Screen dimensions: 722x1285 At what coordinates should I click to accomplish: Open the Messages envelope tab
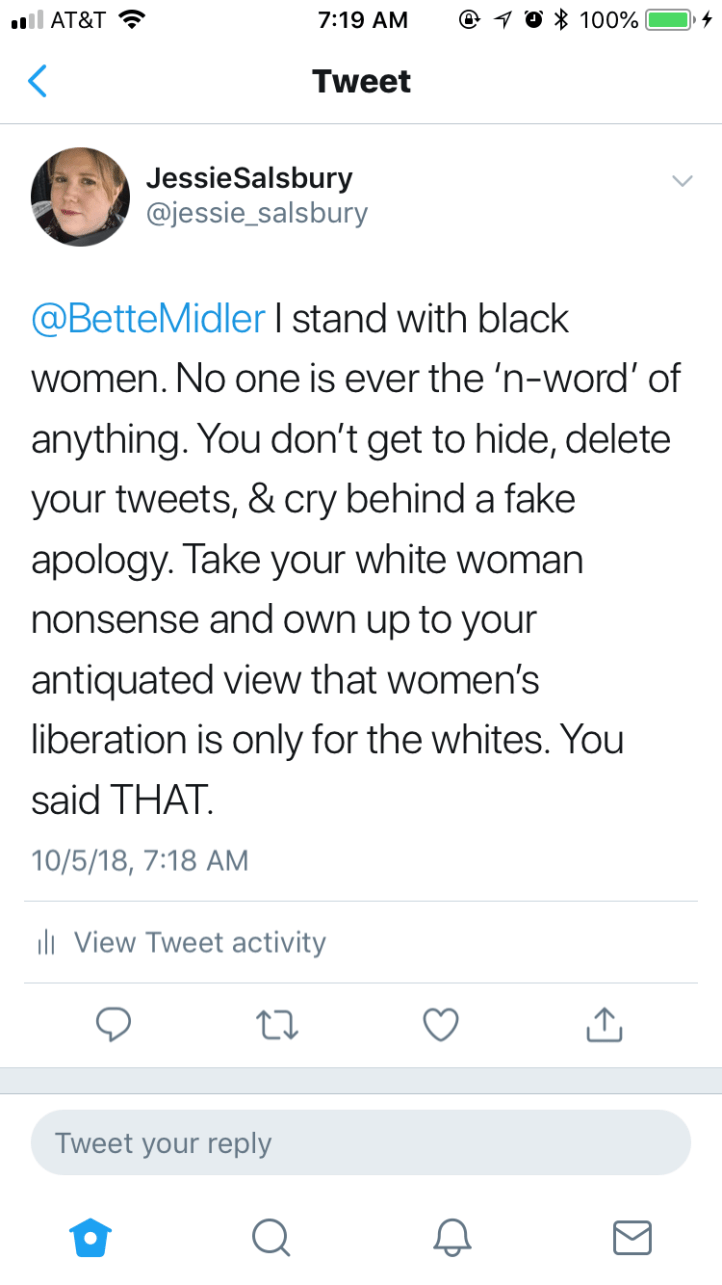pos(631,1237)
